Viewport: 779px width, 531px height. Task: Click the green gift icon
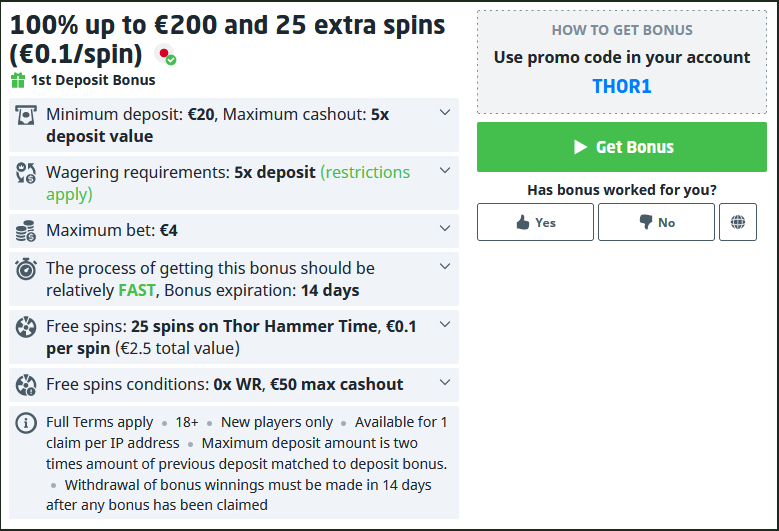click(x=18, y=80)
